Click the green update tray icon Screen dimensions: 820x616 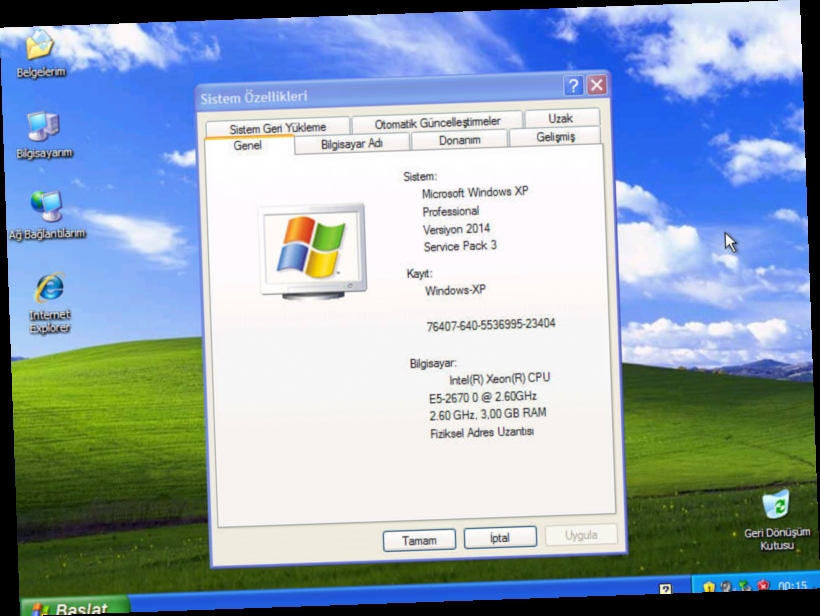742,583
